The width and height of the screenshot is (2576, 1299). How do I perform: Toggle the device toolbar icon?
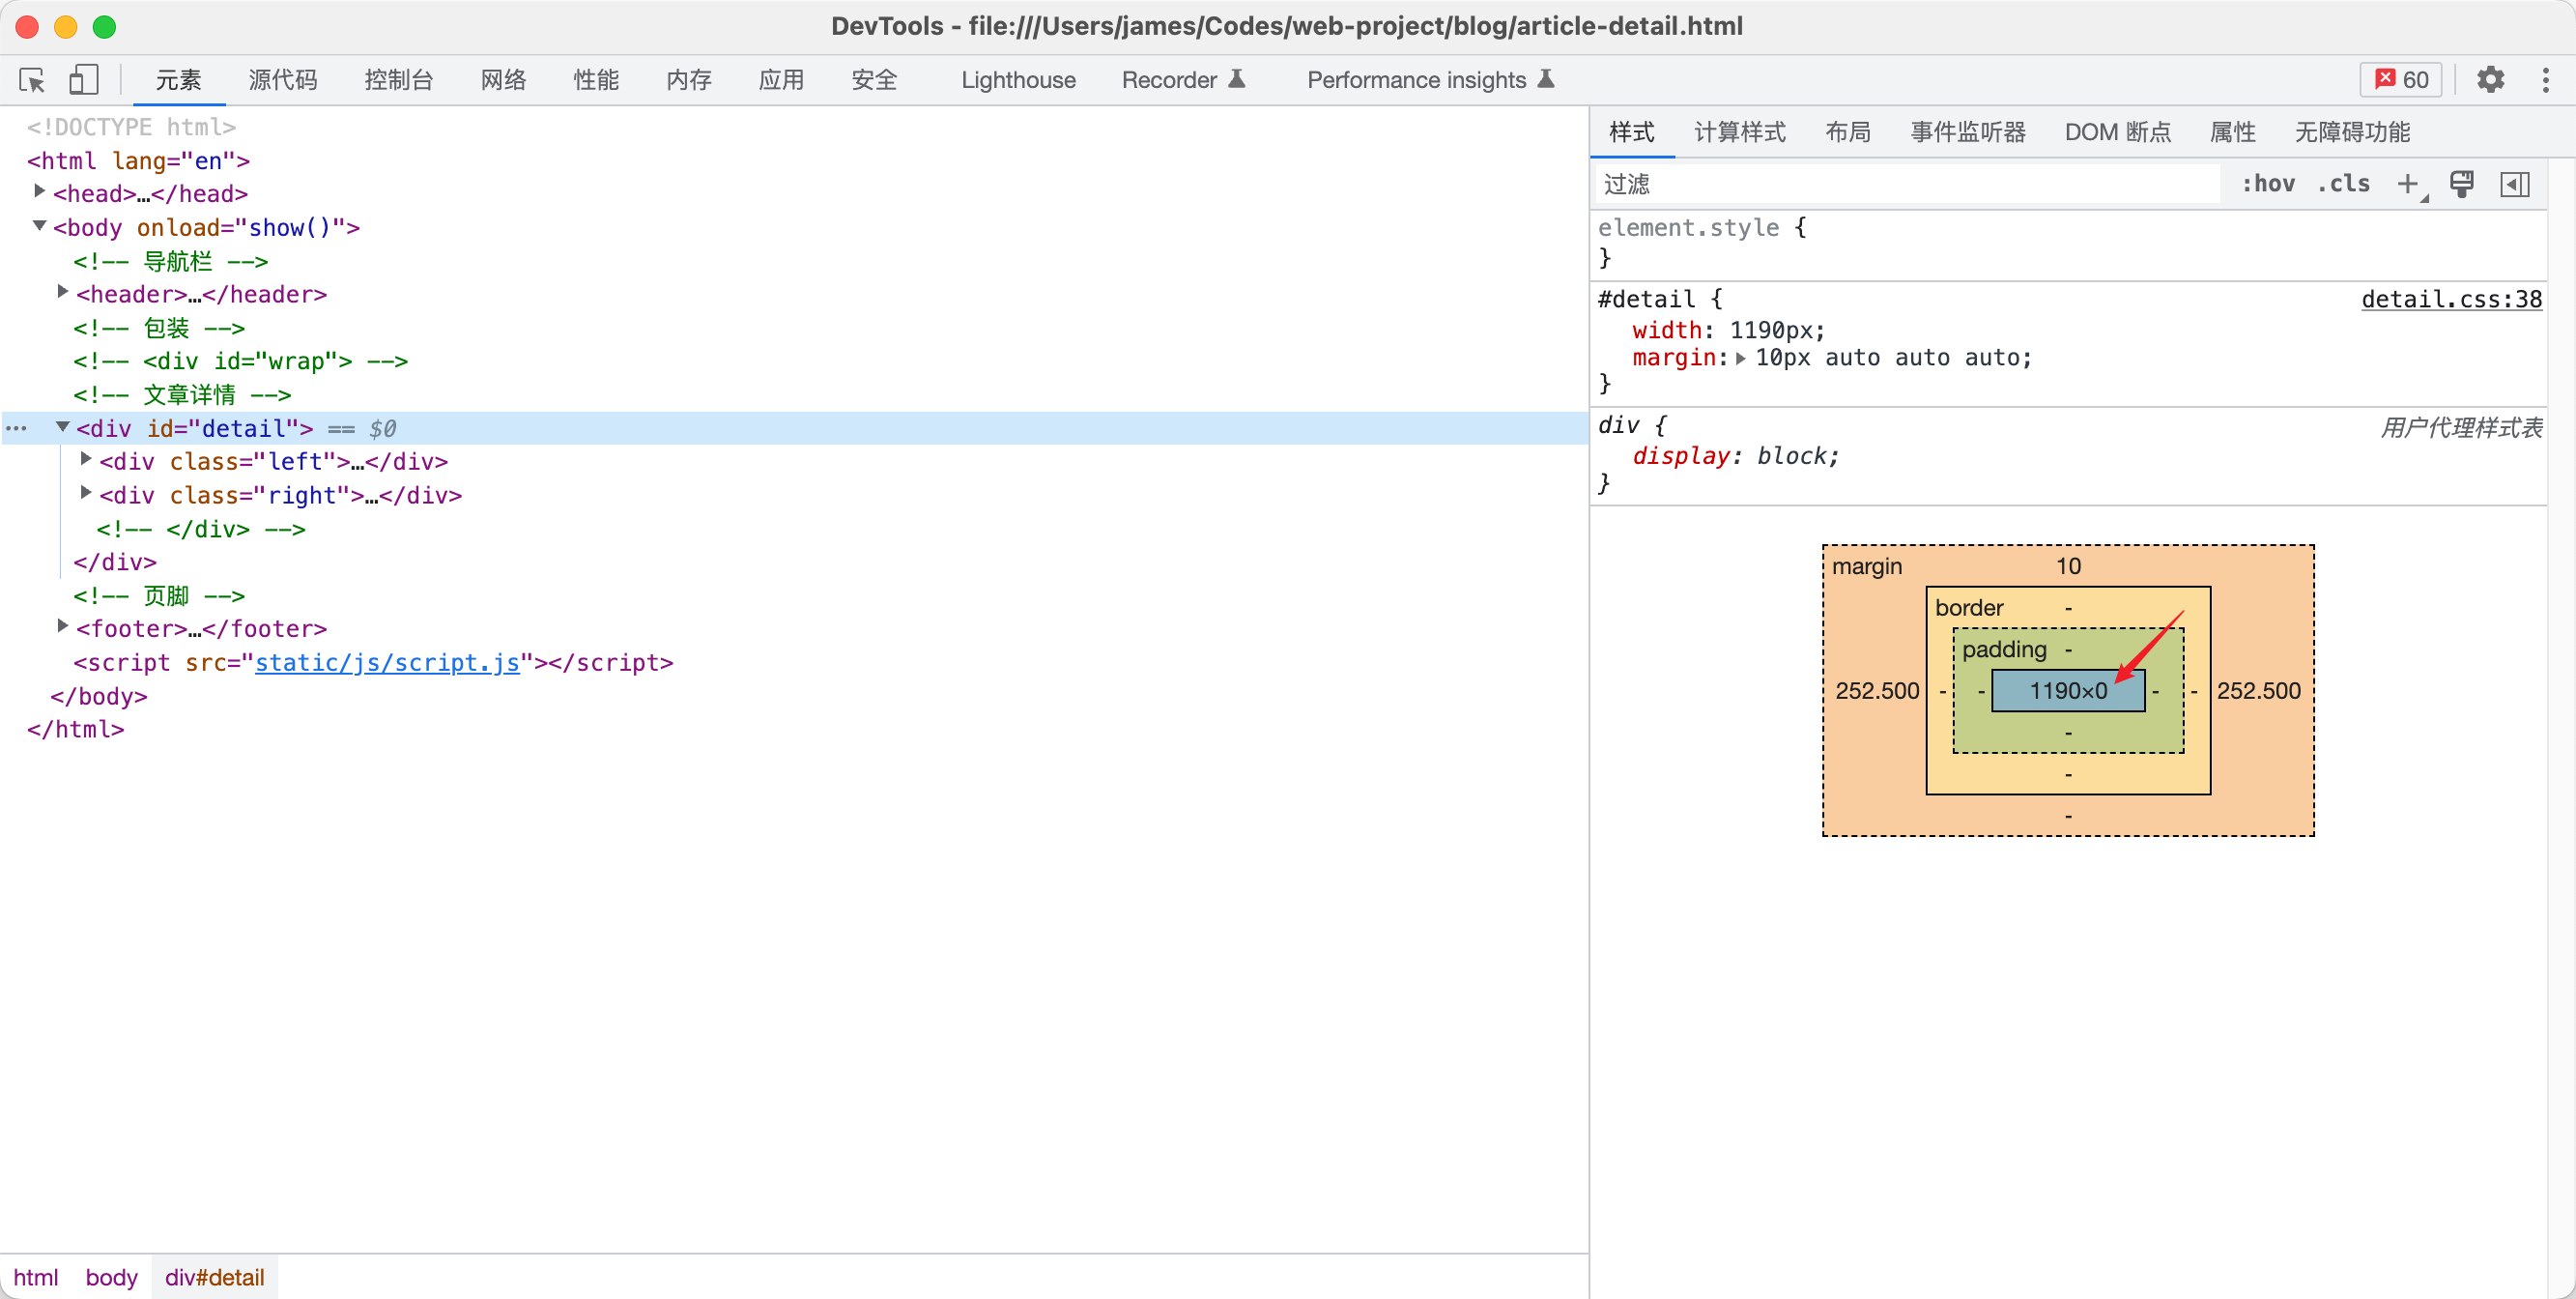(x=83, y=80)
